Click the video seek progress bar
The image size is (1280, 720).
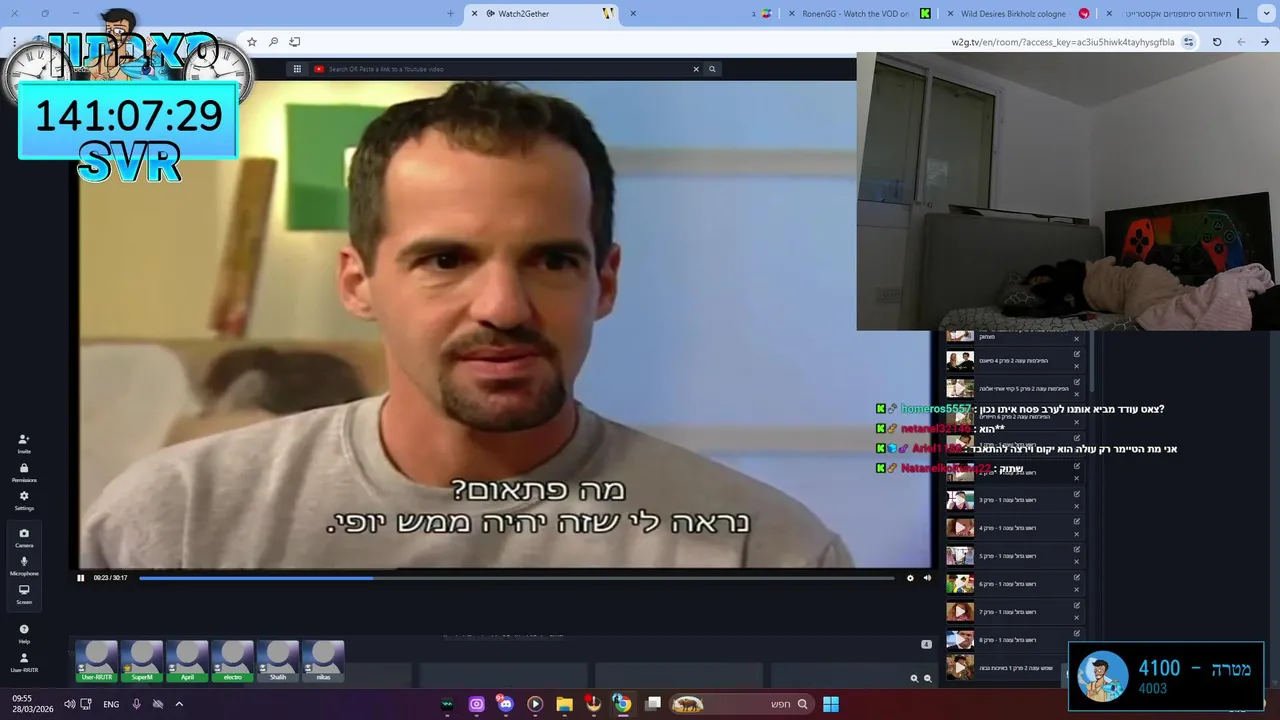tap(516, 577)
